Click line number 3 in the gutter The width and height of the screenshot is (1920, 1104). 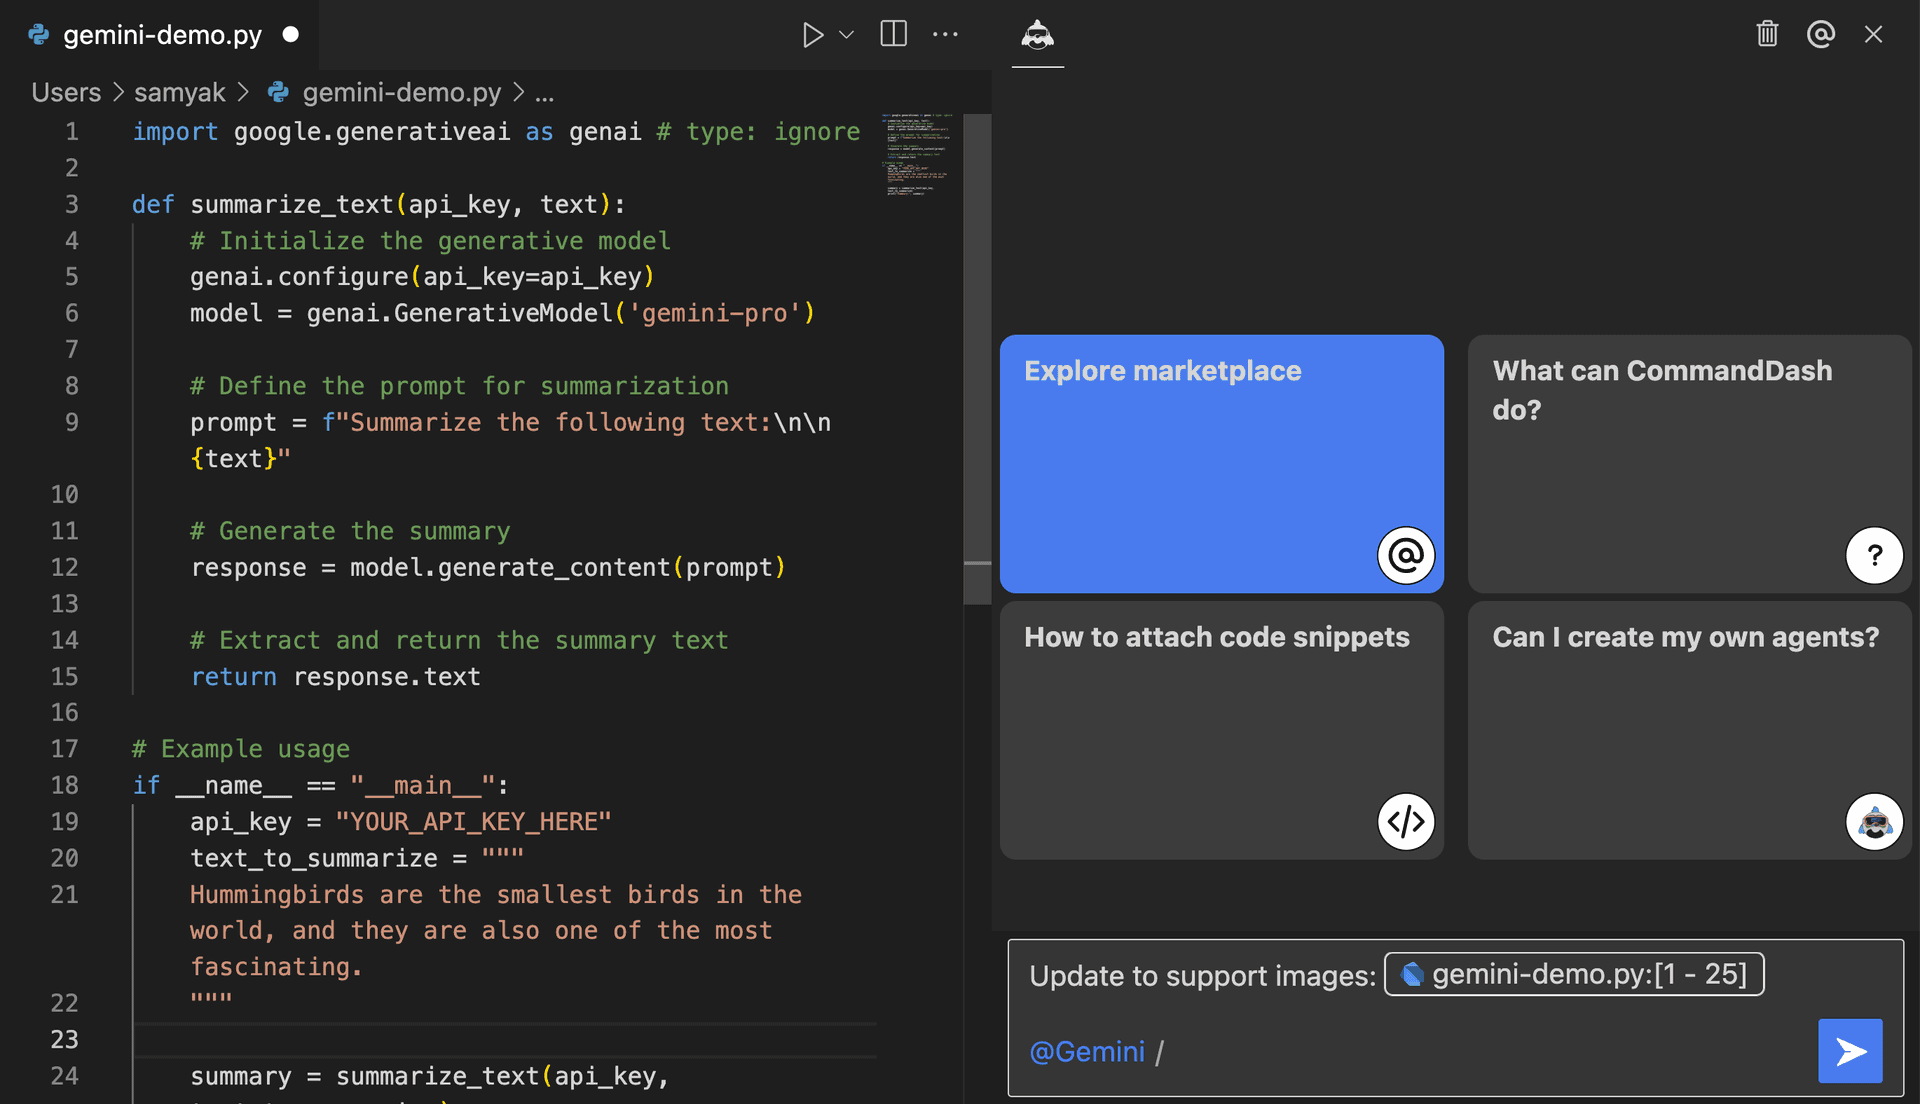(x=71, y=204)
